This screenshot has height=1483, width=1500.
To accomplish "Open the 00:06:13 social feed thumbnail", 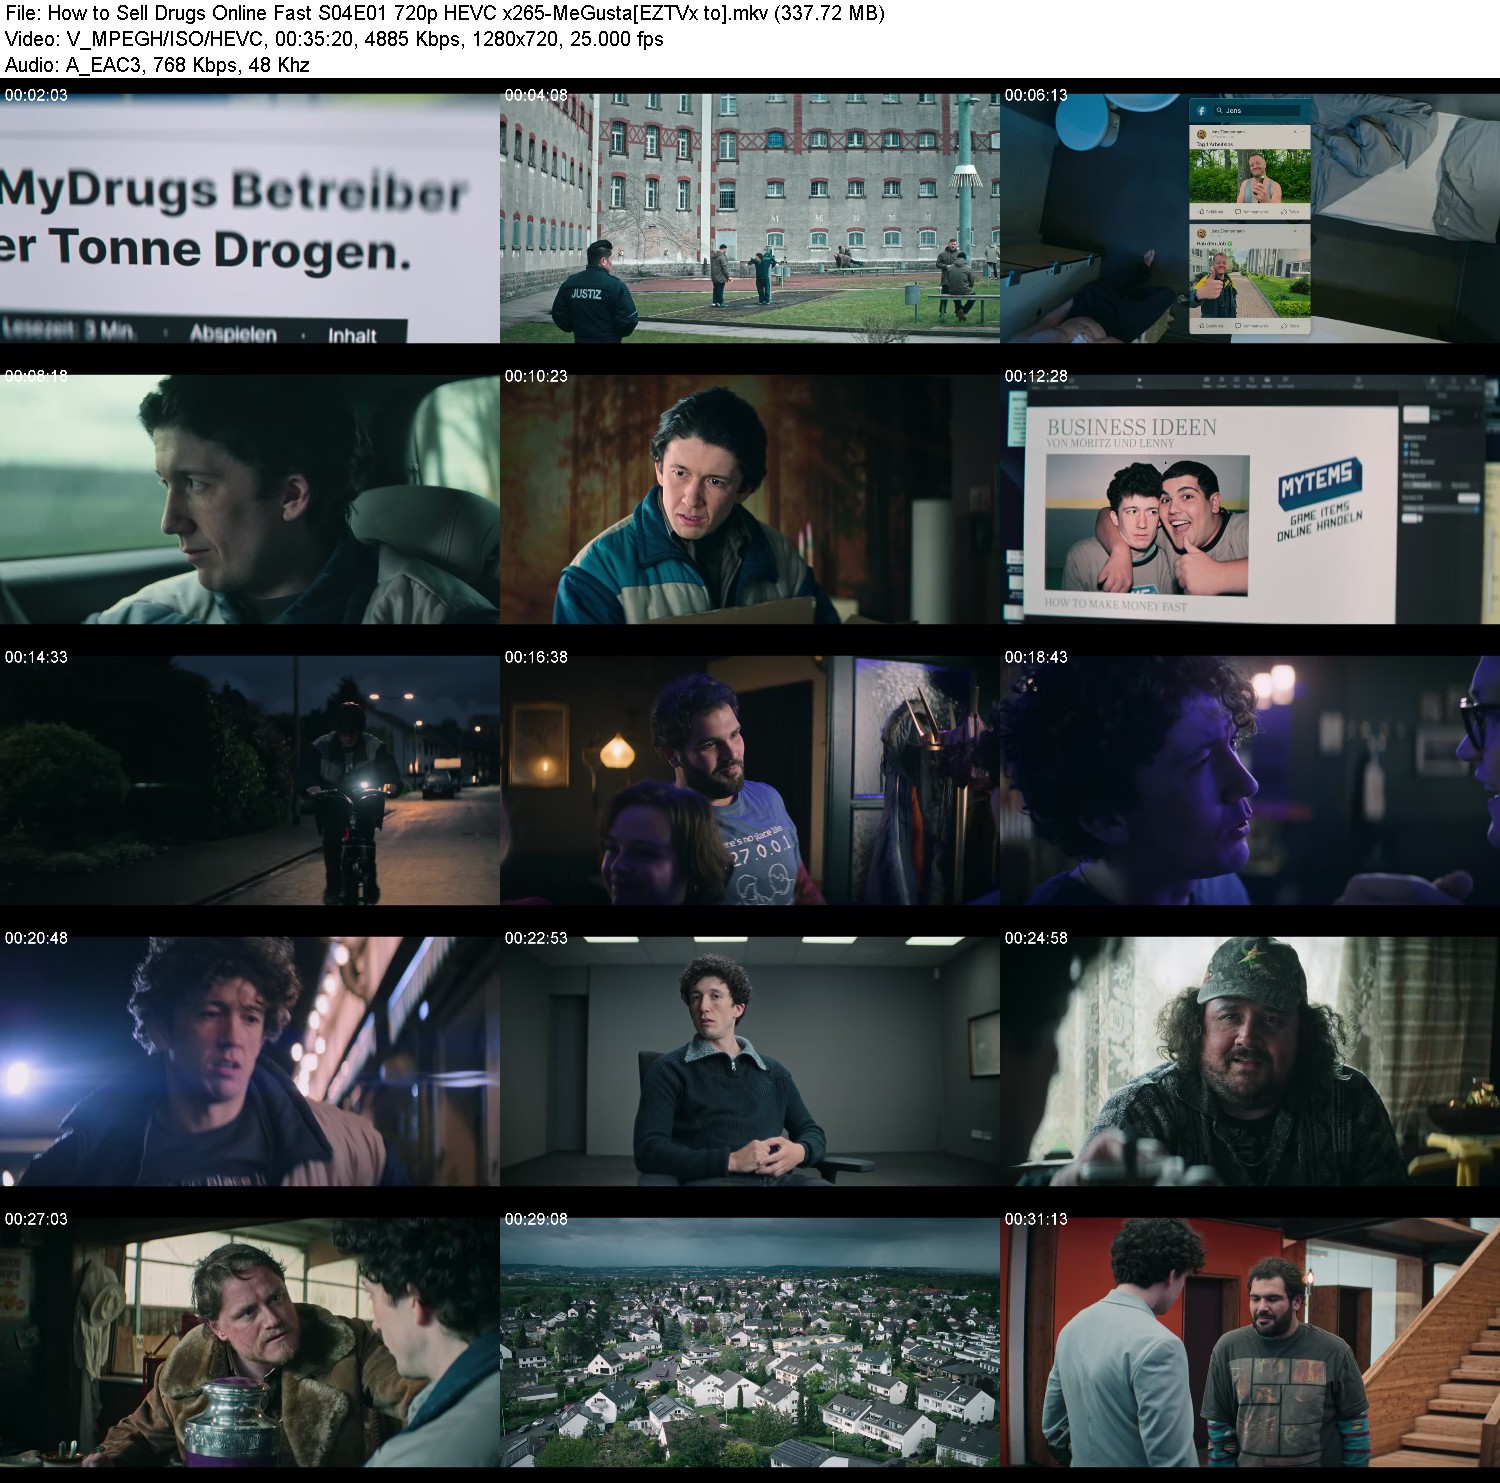I will click(x=1250, y=218).
